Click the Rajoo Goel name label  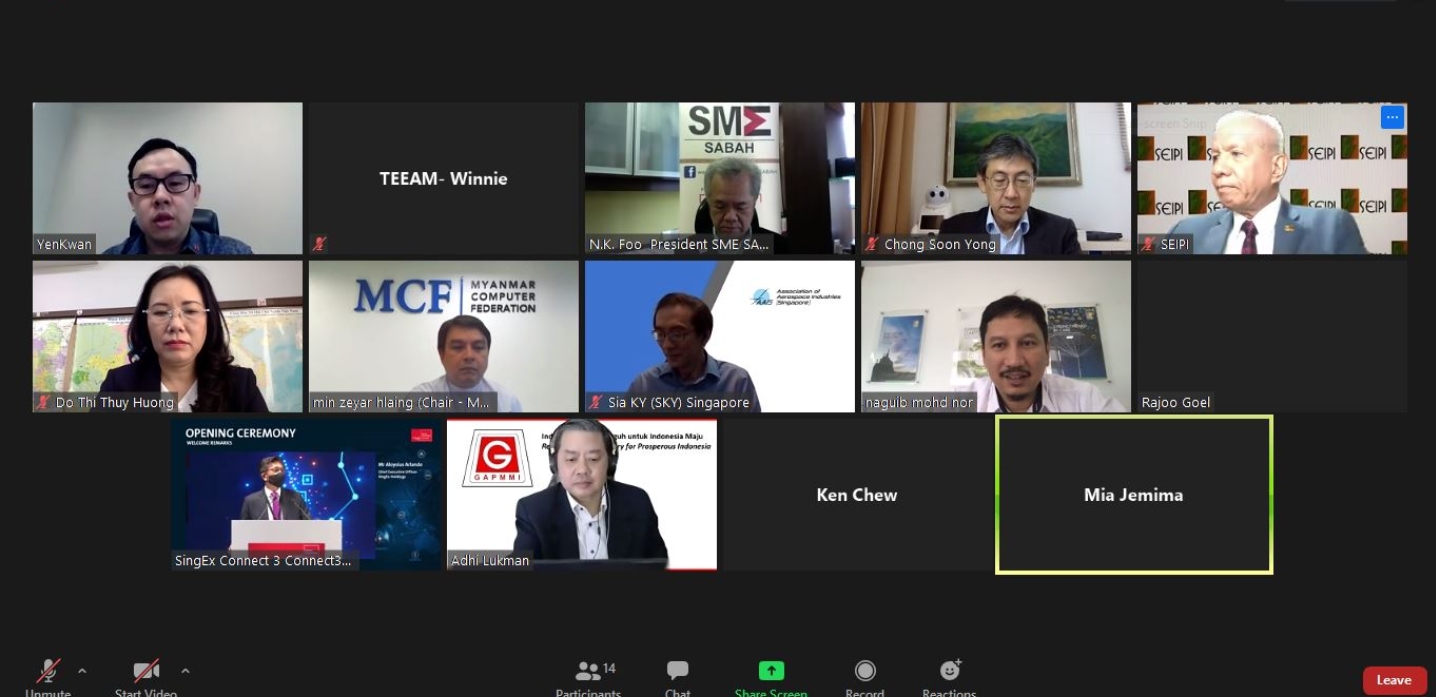[x=1176, y=402]
